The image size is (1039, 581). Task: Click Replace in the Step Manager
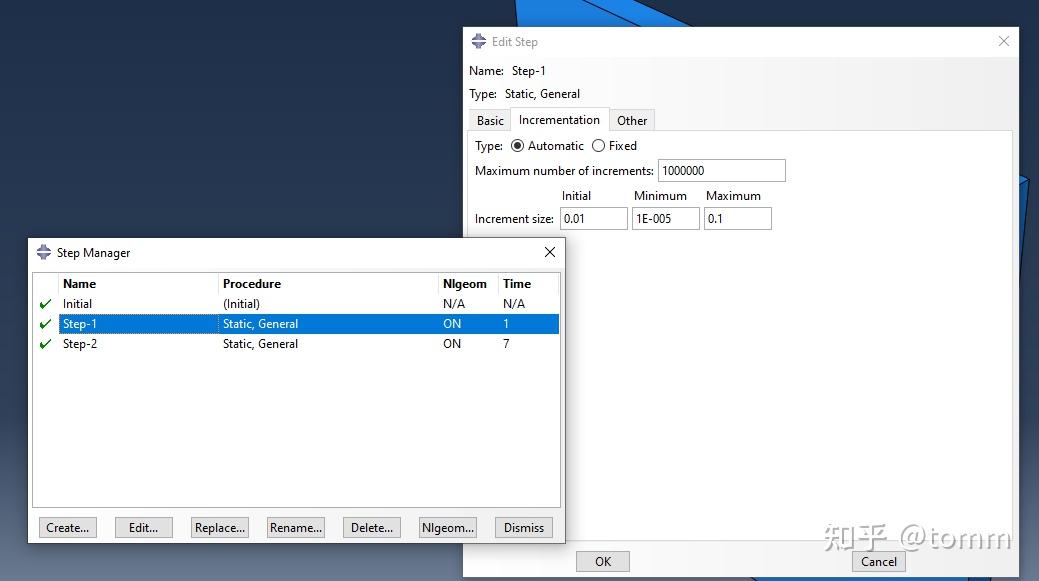tap(219, 527)
